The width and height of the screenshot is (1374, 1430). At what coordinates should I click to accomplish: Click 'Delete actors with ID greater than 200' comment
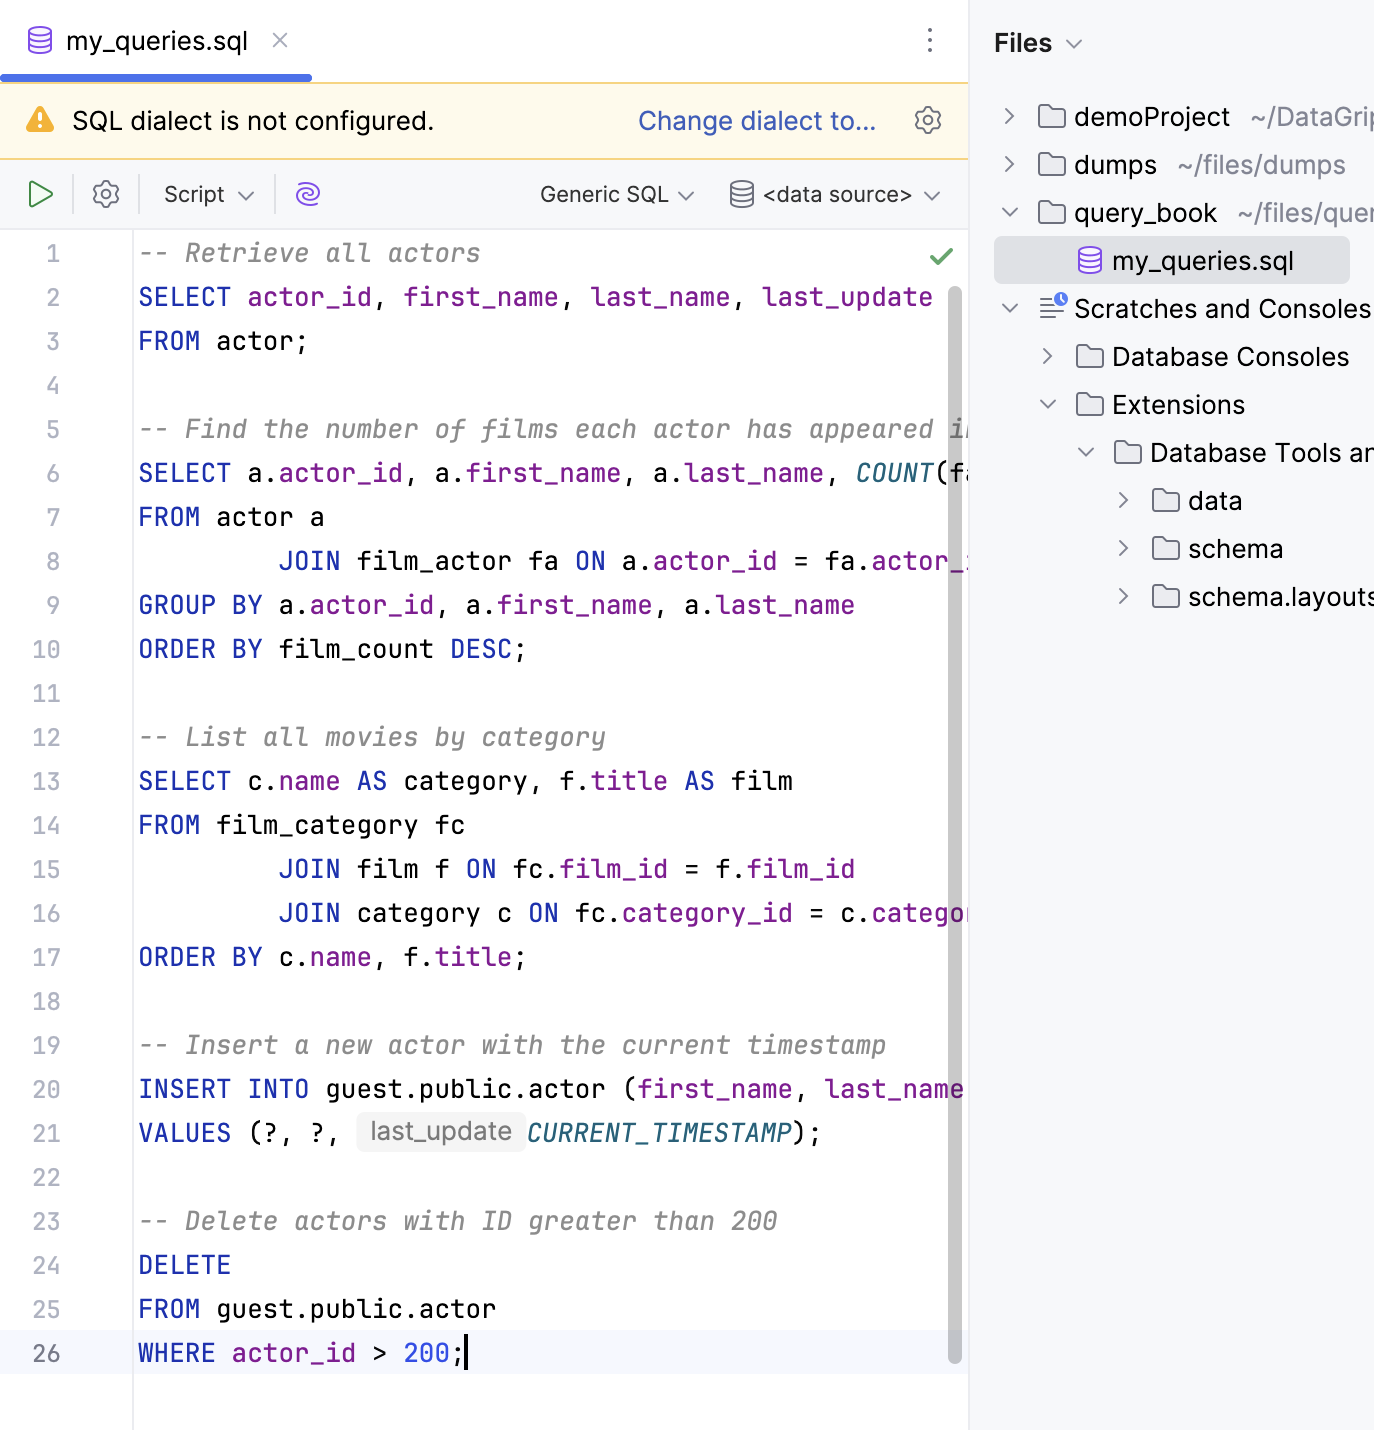point(458,1221)
